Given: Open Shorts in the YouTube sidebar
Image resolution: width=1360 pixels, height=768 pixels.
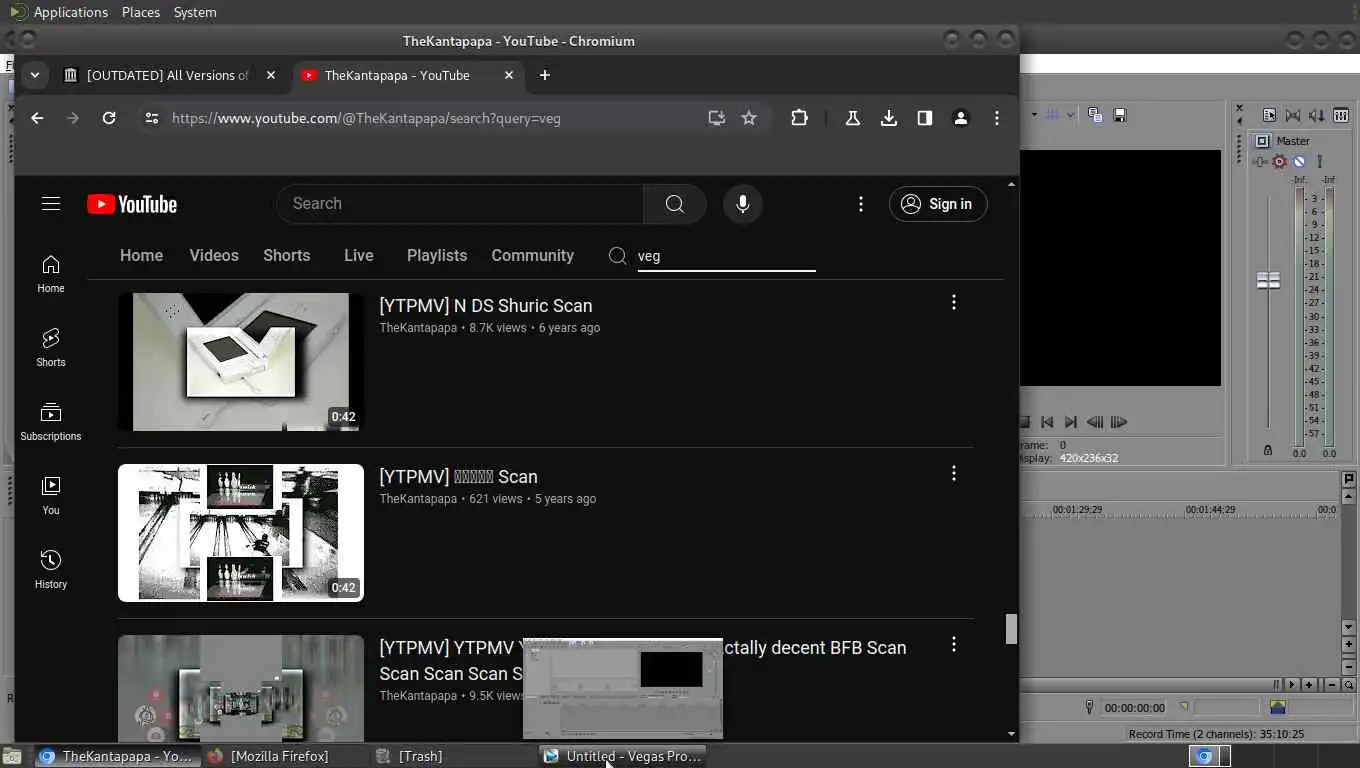Looking at the screenshot, I should [51, 347].
